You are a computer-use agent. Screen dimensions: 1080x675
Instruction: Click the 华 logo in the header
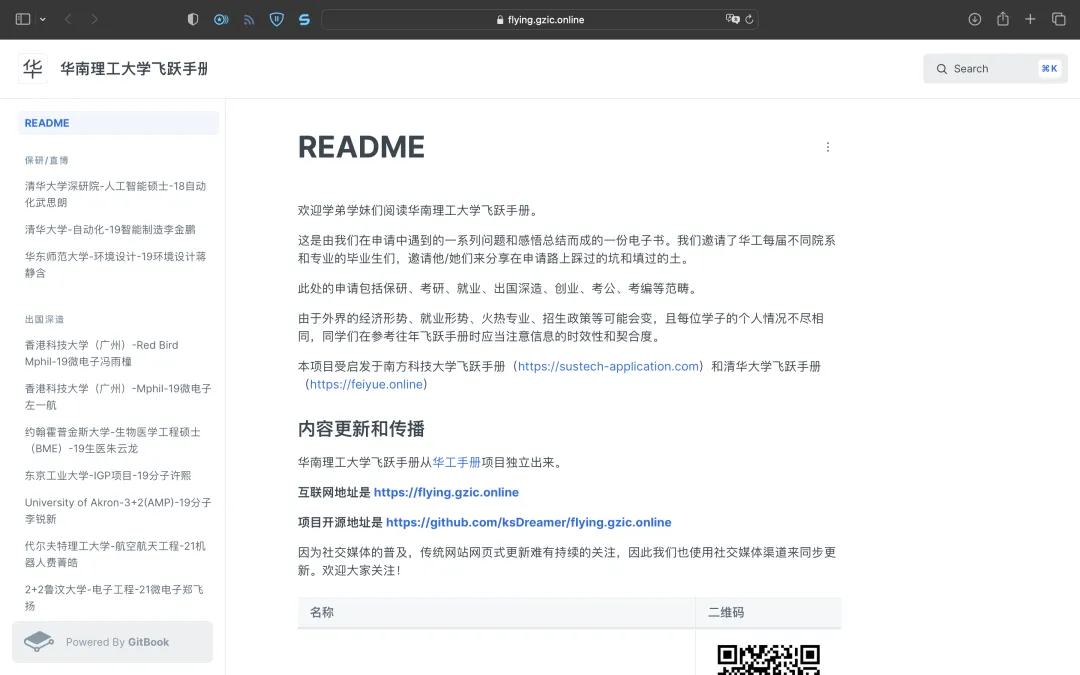pyautogui.click(x=33, y=69)
